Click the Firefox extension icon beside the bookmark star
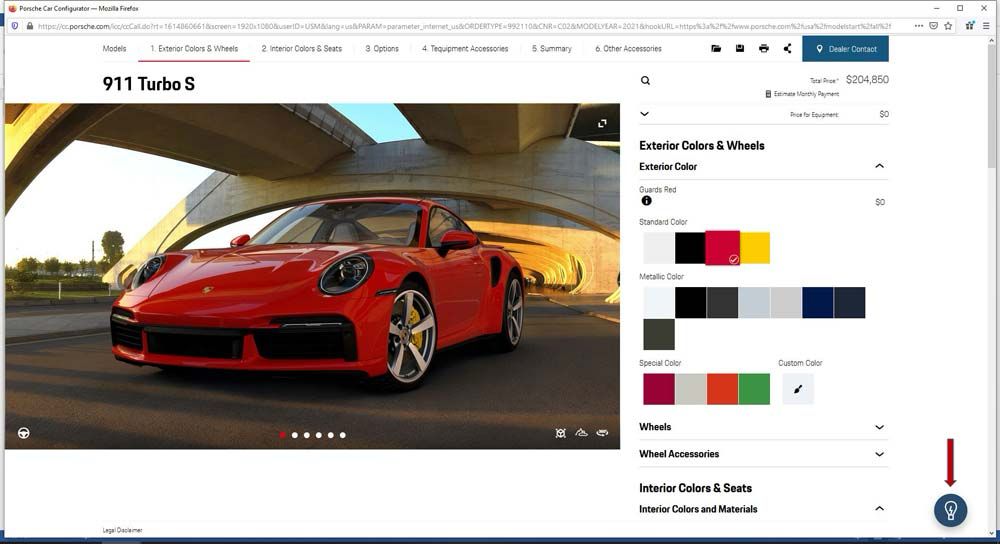This screenshot has width=1000, height=544. pyautogui.click(x=969, y=26)
